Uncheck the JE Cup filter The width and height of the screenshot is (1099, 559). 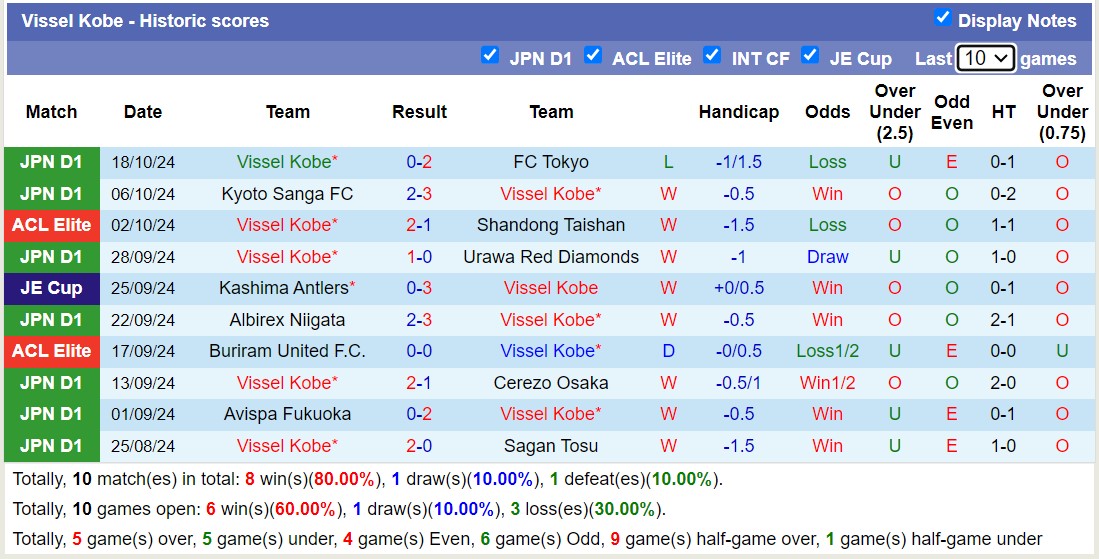810,55
